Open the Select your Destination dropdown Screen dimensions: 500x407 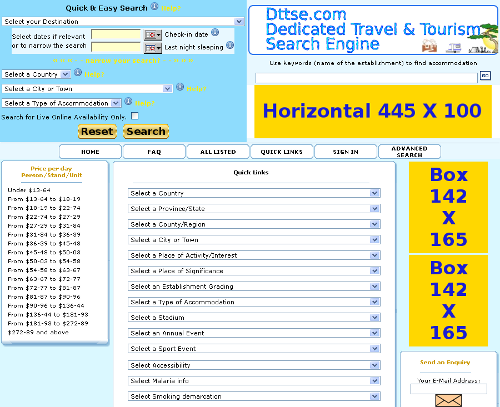tap(123, 21)
